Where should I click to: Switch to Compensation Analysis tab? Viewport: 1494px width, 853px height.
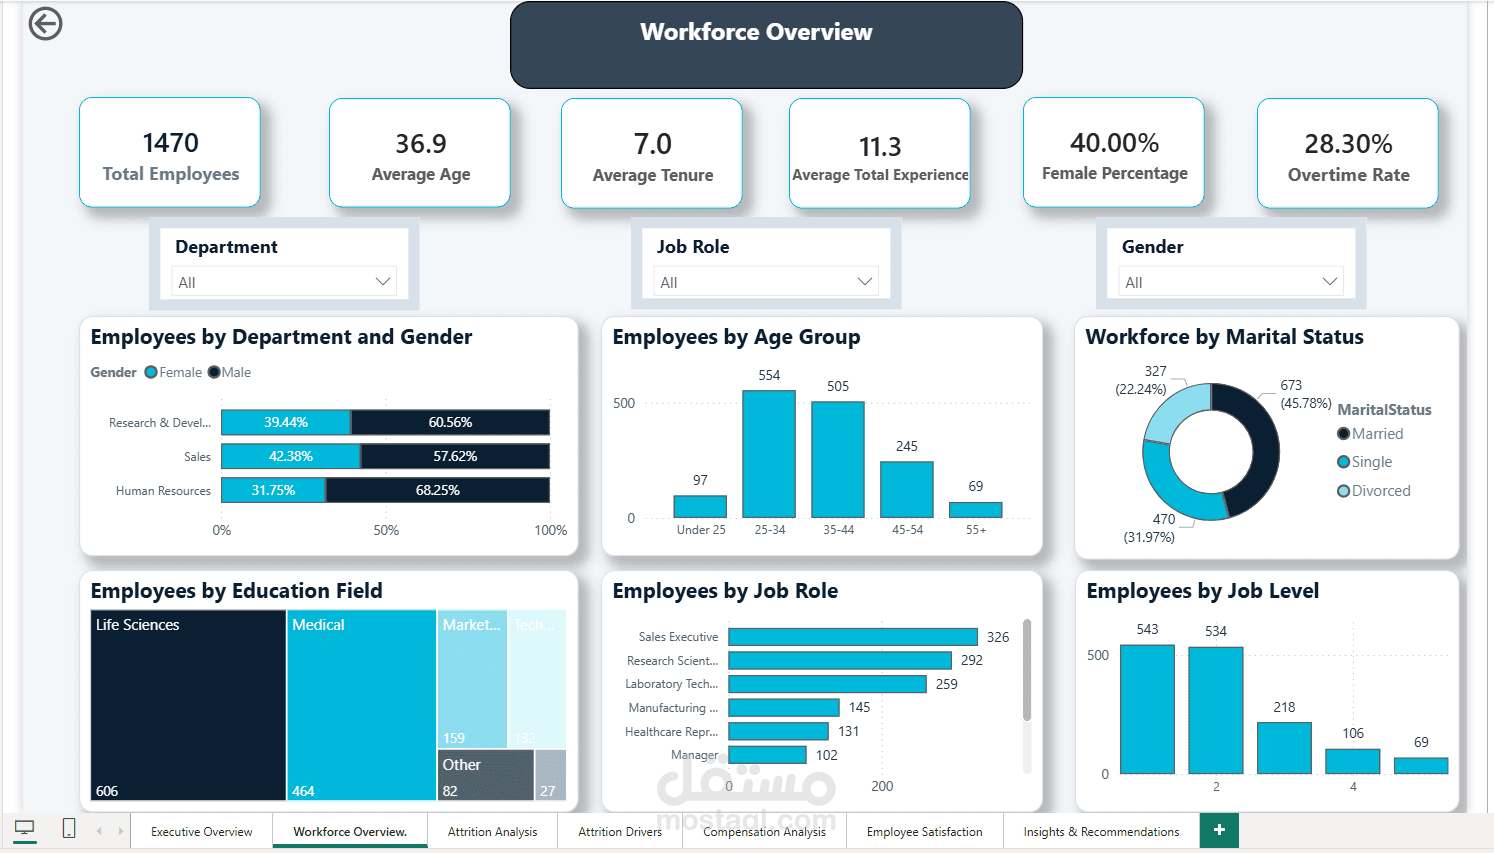(x=765, y=831)
